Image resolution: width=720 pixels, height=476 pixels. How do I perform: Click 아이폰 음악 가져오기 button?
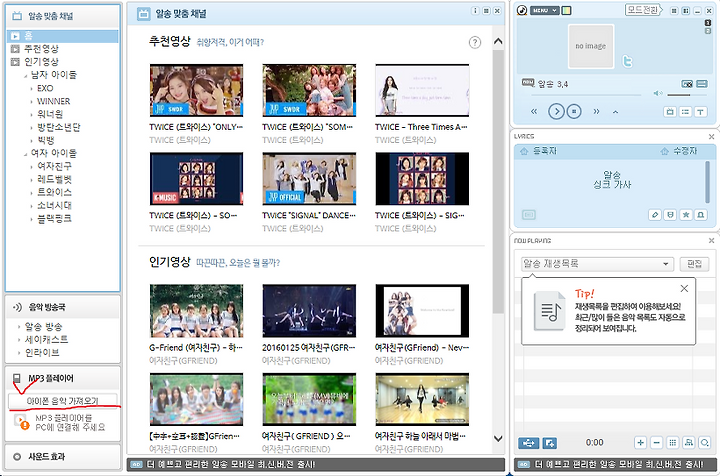coord(63,401)
